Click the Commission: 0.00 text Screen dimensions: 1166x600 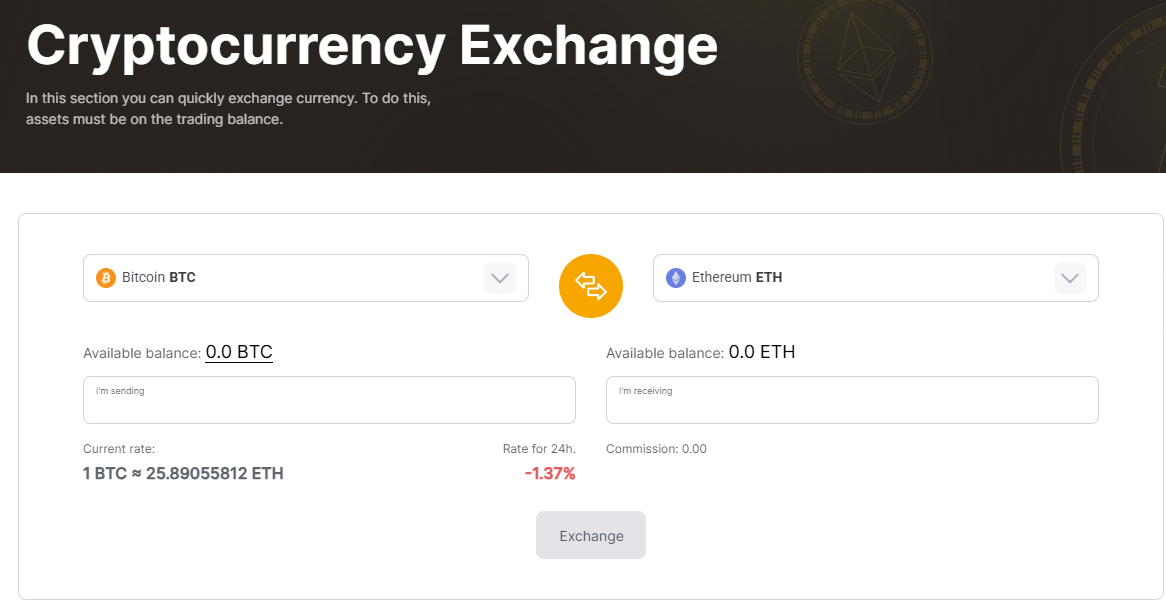point(656,449)
